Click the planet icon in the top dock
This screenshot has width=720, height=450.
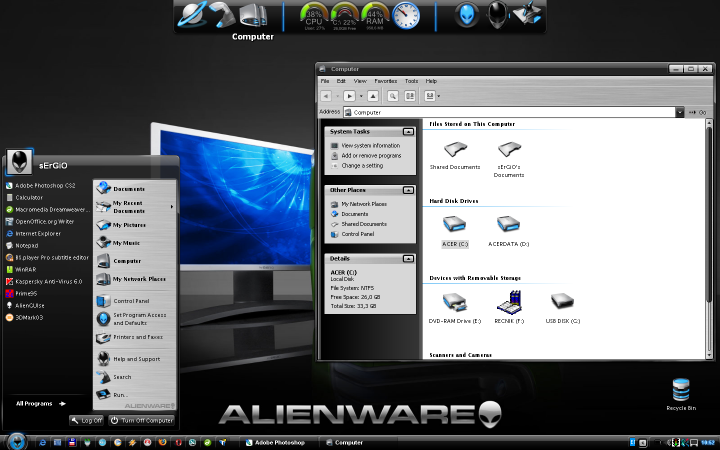[x=191, y=15]
